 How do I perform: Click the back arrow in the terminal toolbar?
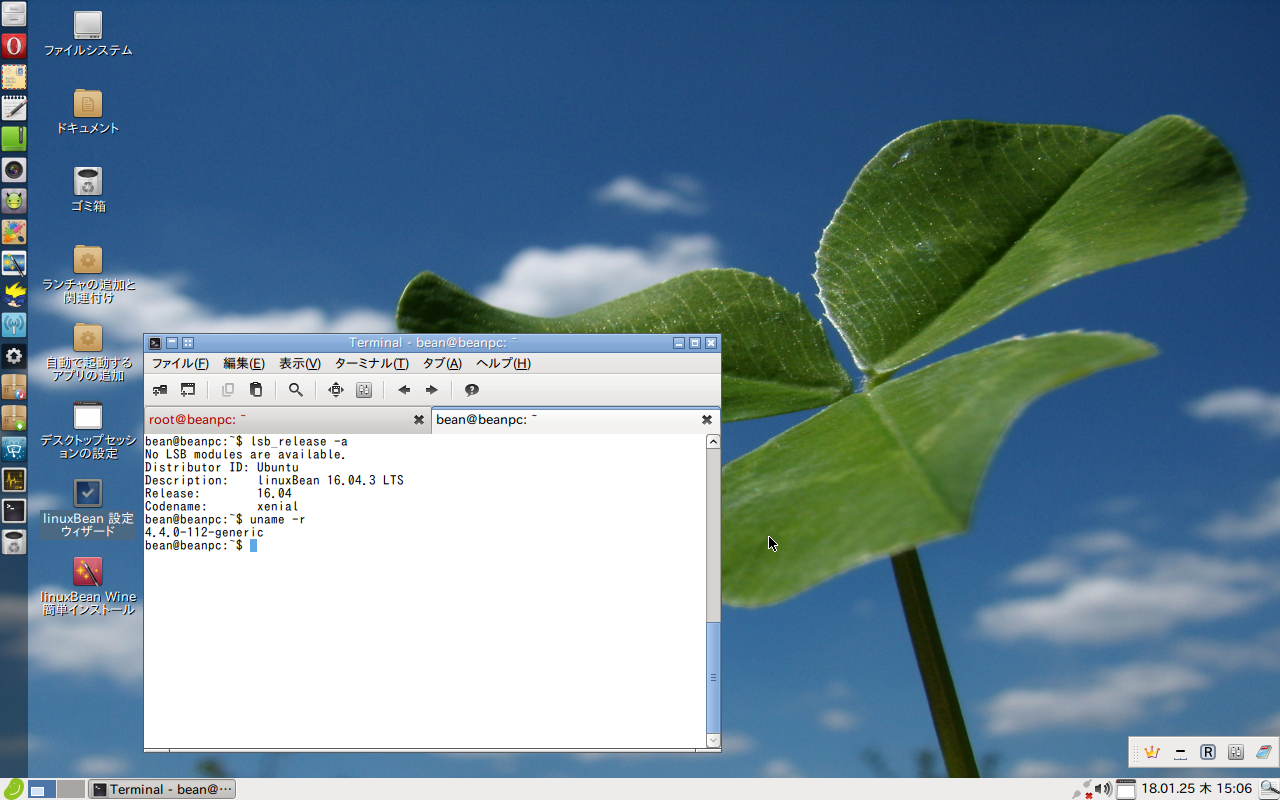(404, 390)
